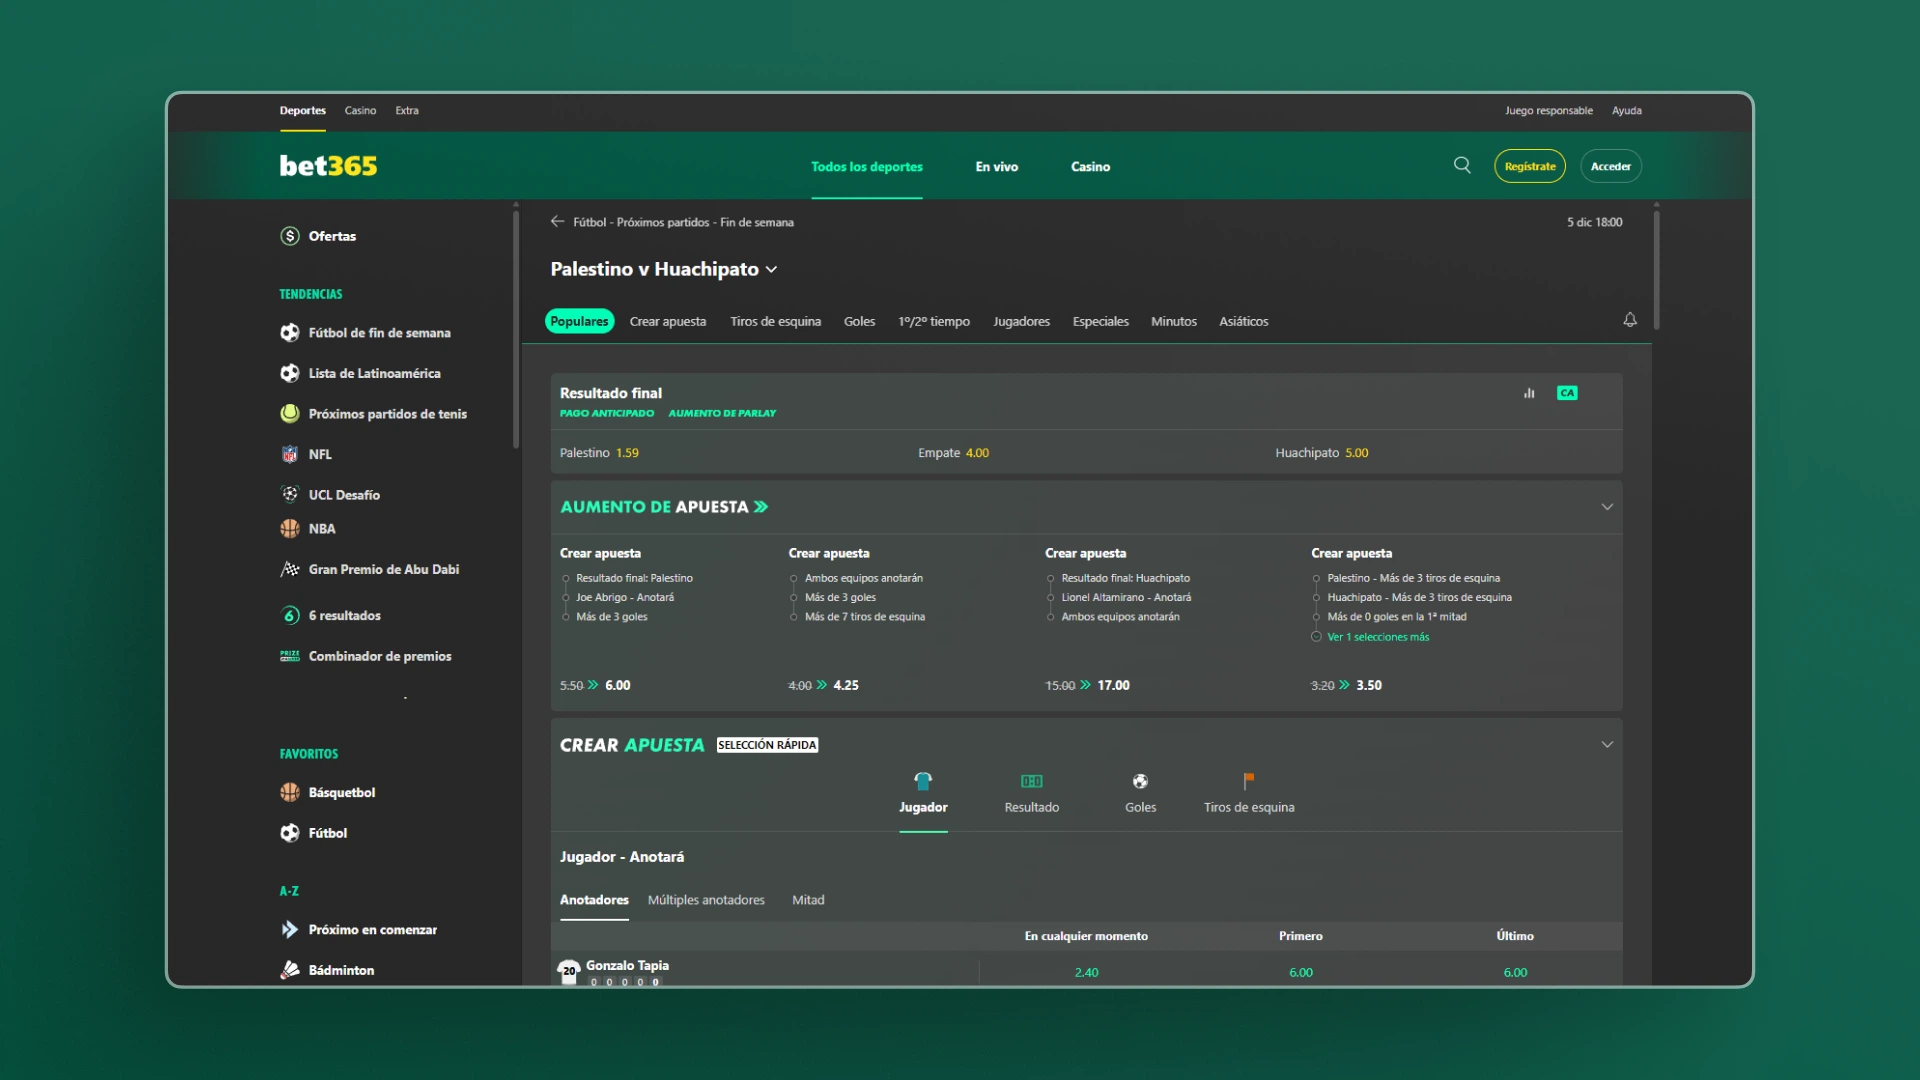1920x1080 pixels.
Task: Click the notifications bell icon
Action: tap(1630, 320)
